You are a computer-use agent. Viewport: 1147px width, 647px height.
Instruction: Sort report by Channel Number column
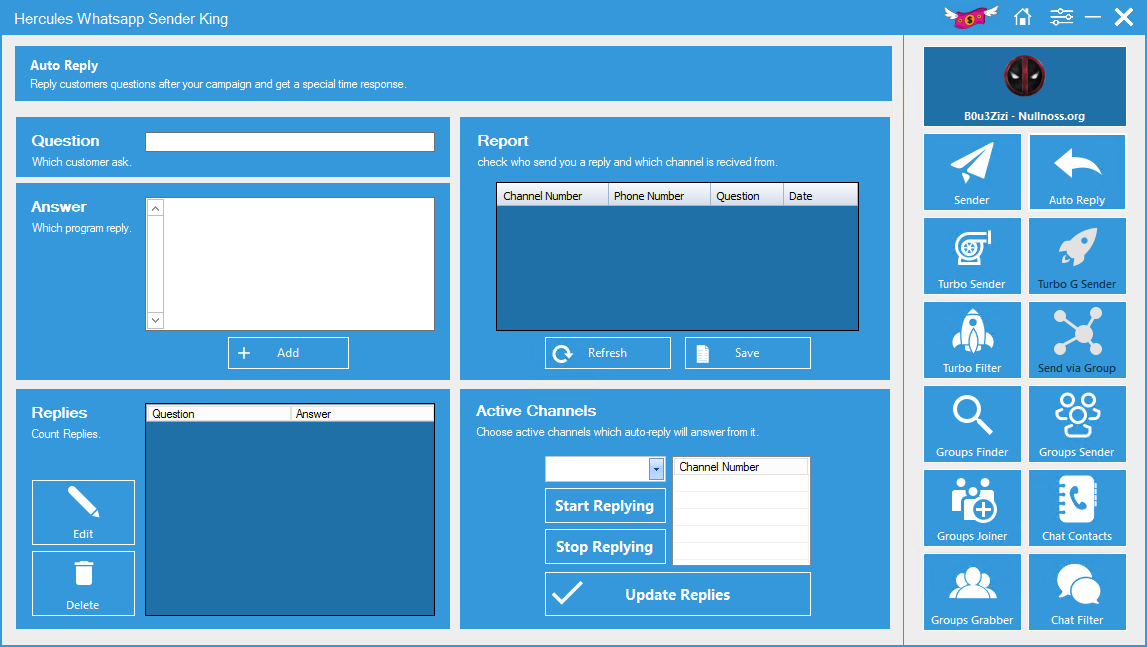pos(552,195)
